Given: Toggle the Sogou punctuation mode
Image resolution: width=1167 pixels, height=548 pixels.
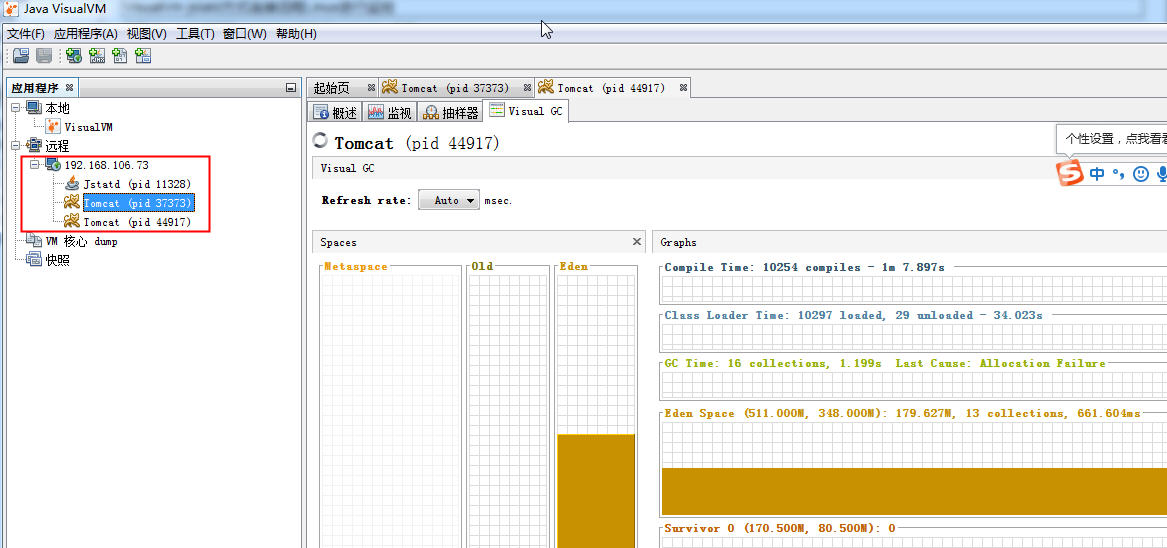Looking at the screenshot, I should coord(1118,173).
